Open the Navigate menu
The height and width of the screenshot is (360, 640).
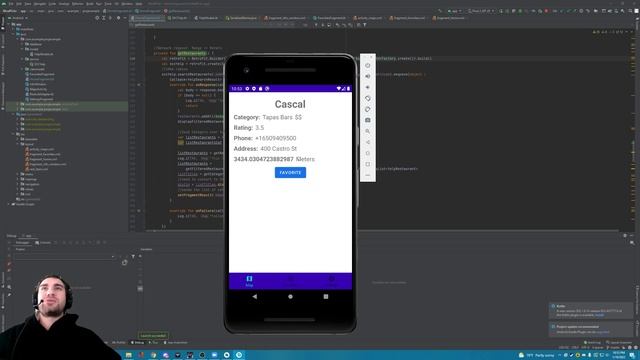click(40, 4)
